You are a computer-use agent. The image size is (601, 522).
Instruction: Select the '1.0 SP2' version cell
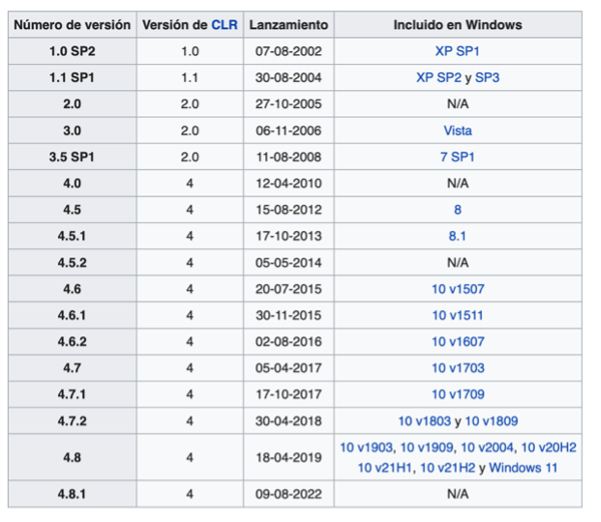click(72, 51)
